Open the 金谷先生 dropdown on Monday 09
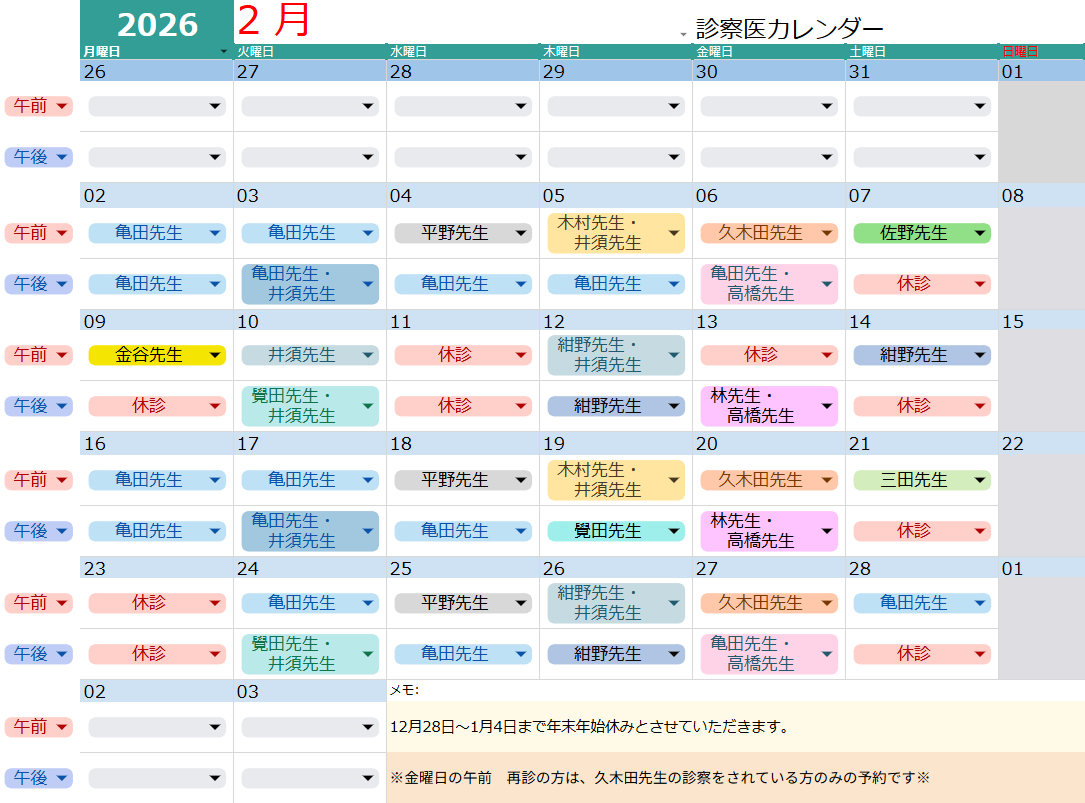Screen dimensions: 1085x803 (x=214, y=355)
